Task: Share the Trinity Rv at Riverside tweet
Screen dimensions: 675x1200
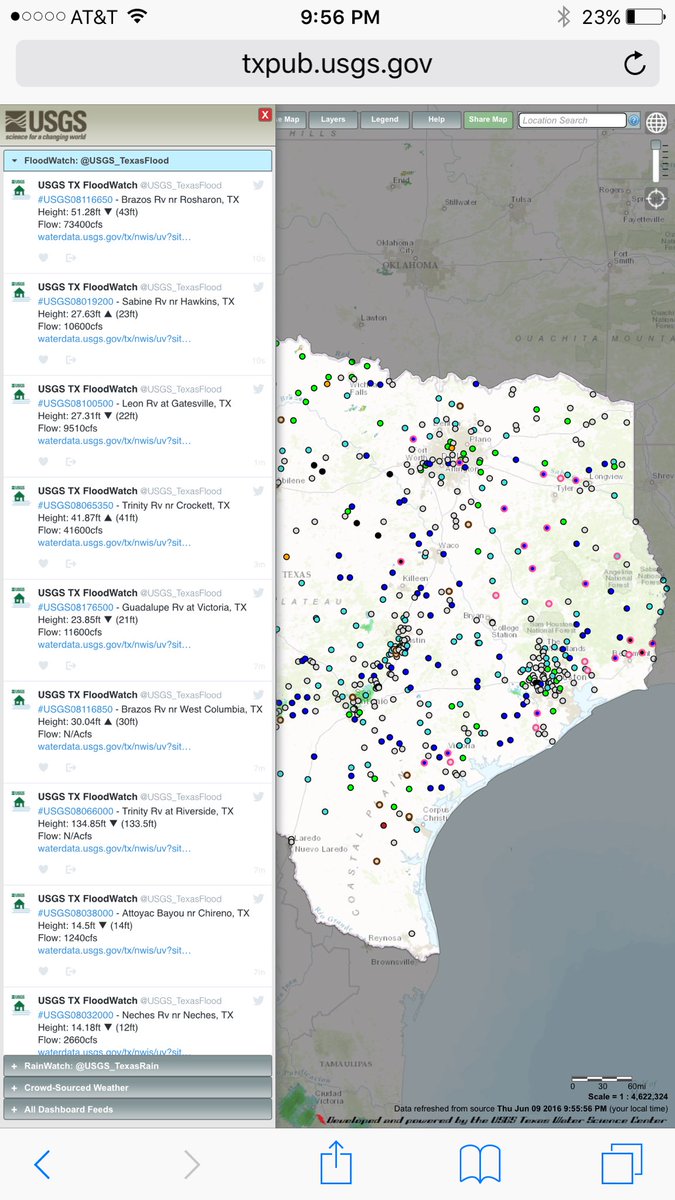Action: (x=71, y=870)
